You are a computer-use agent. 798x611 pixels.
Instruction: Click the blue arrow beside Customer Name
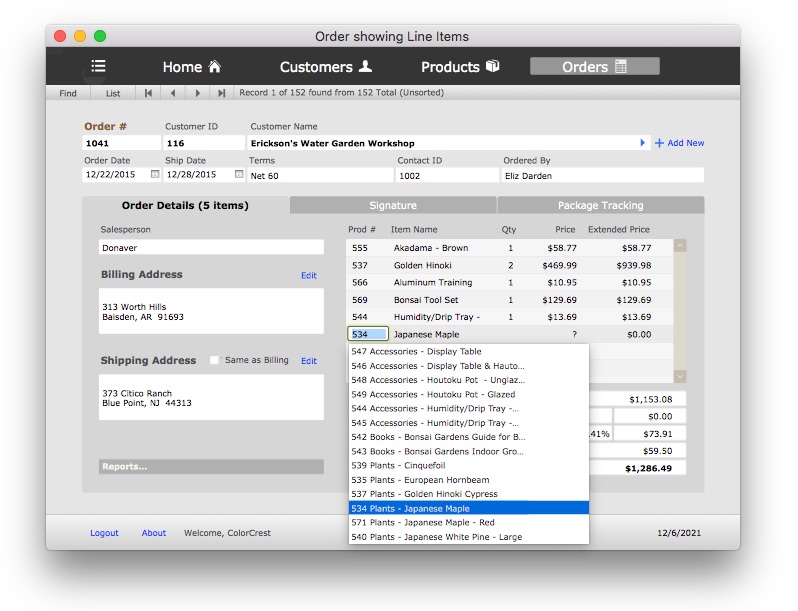pyautogui.click(x=642, y=143)
